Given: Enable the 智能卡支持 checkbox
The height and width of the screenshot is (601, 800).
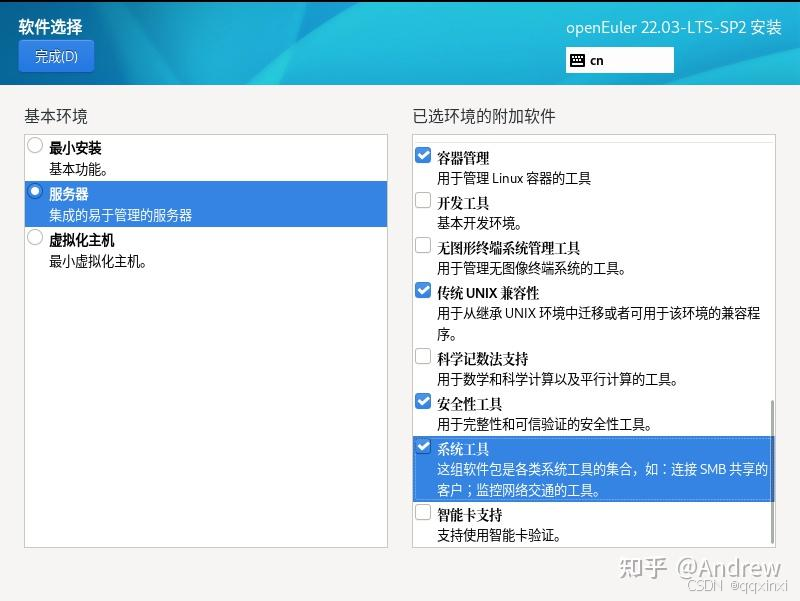Looking at the screenshot, I should coord(423,512).
